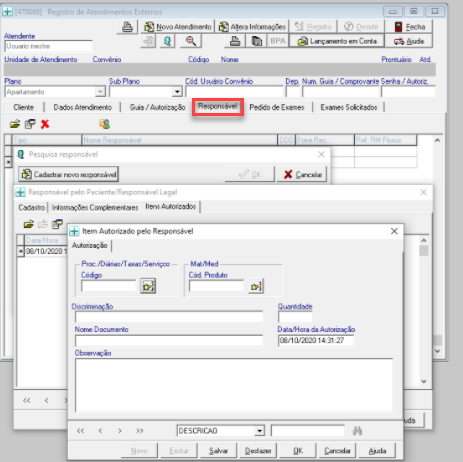Click the Cód. Usuário Convênio field

[x=234, y=92]
